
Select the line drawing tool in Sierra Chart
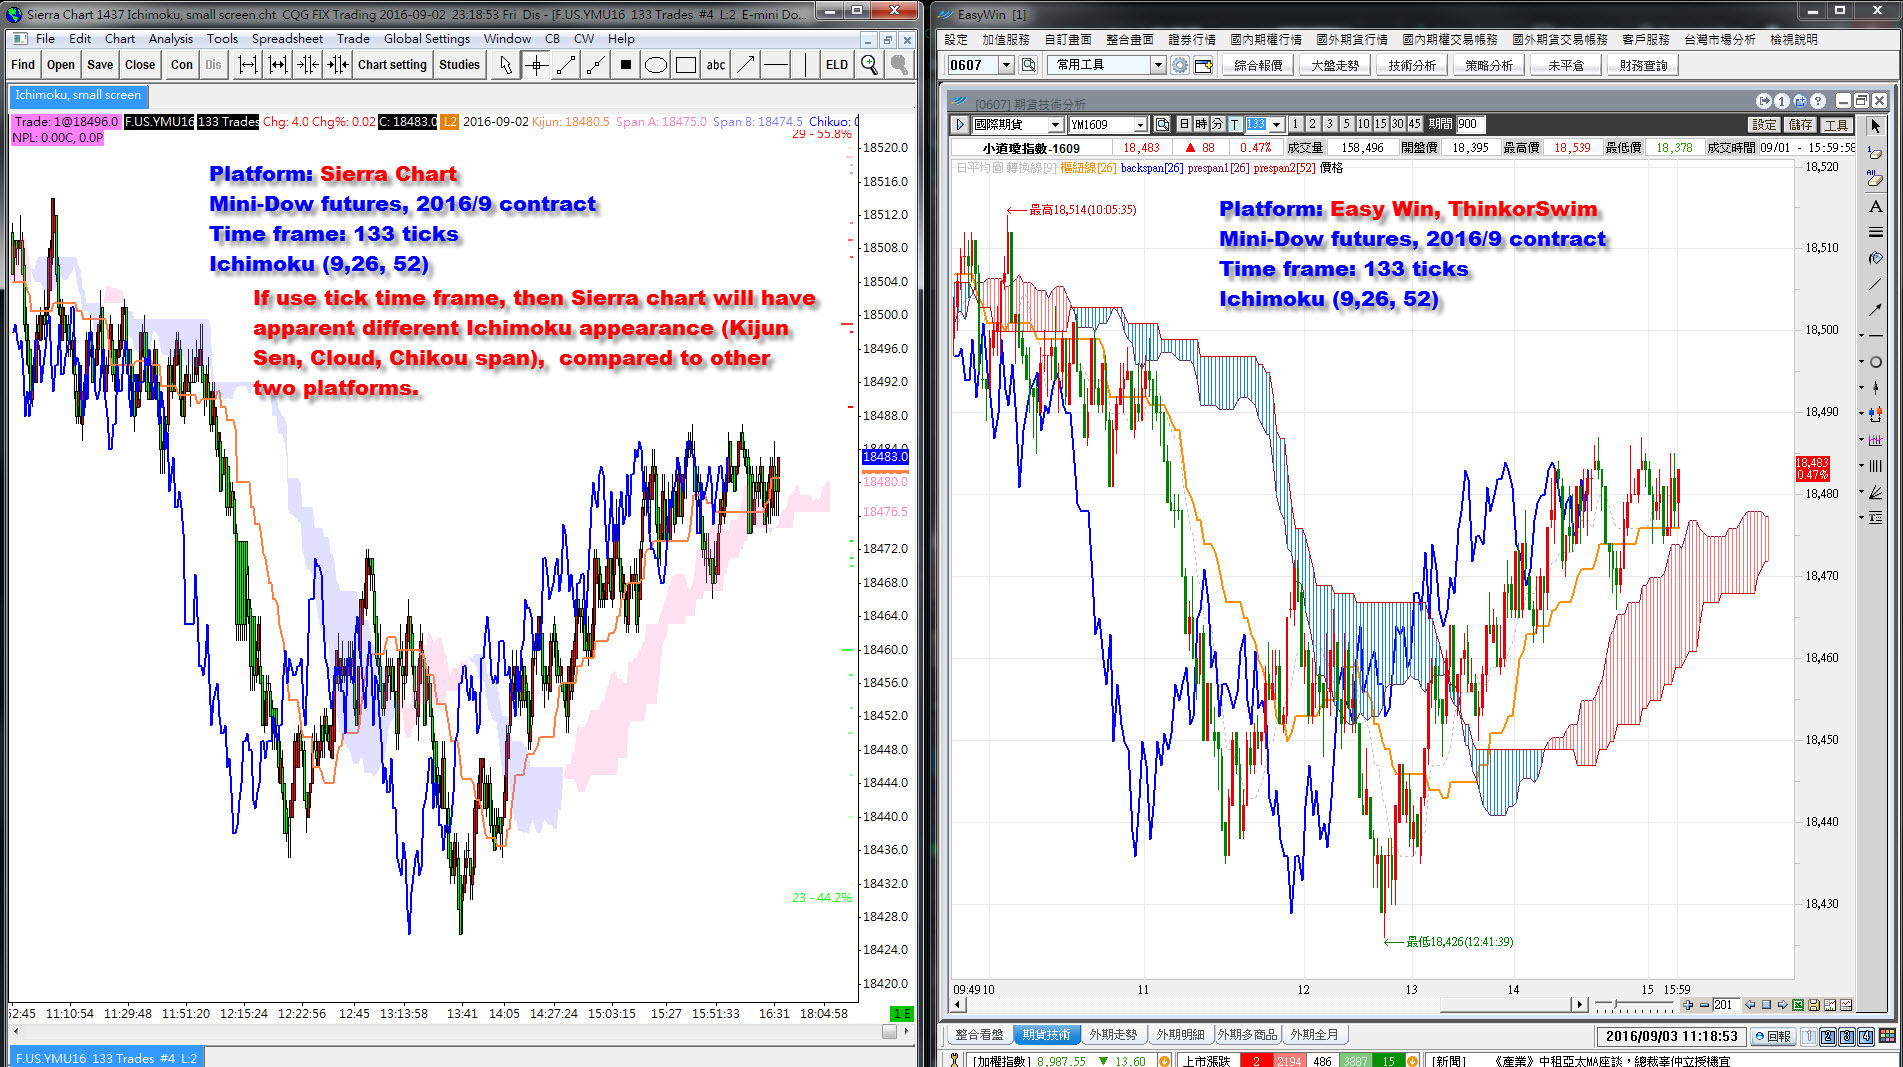click(566, 65)
